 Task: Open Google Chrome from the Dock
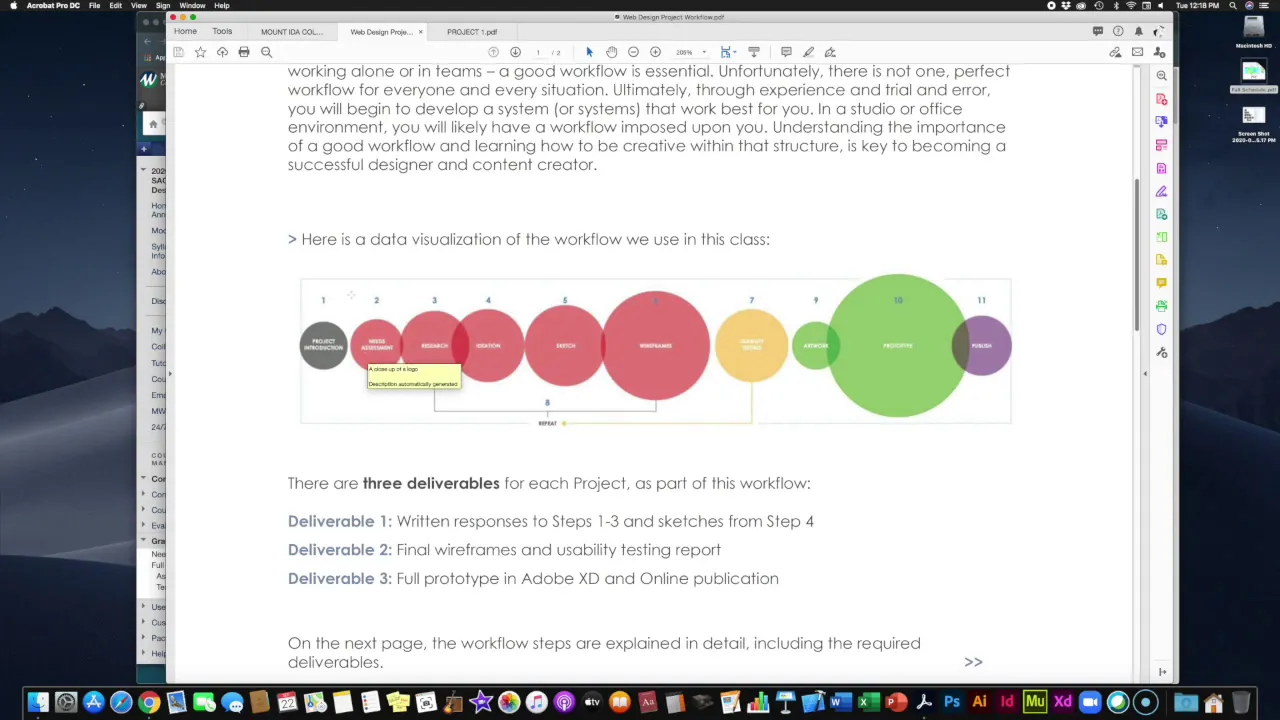148,702
